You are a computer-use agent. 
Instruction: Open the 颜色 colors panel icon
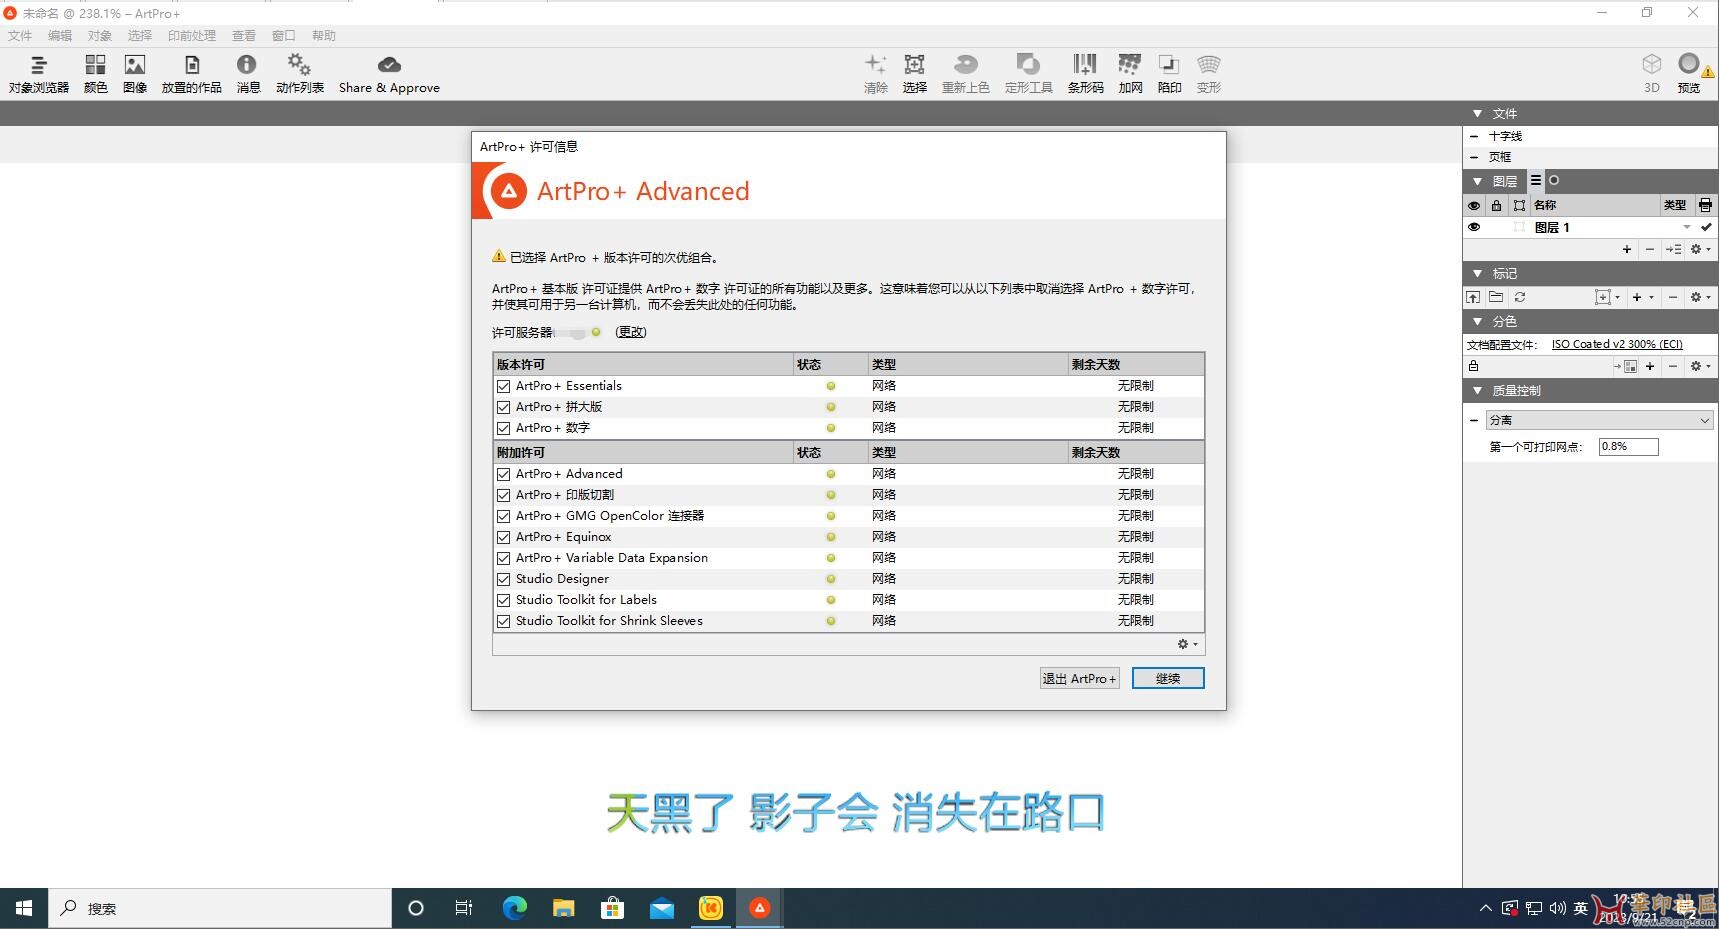click(x=95, y=74)
